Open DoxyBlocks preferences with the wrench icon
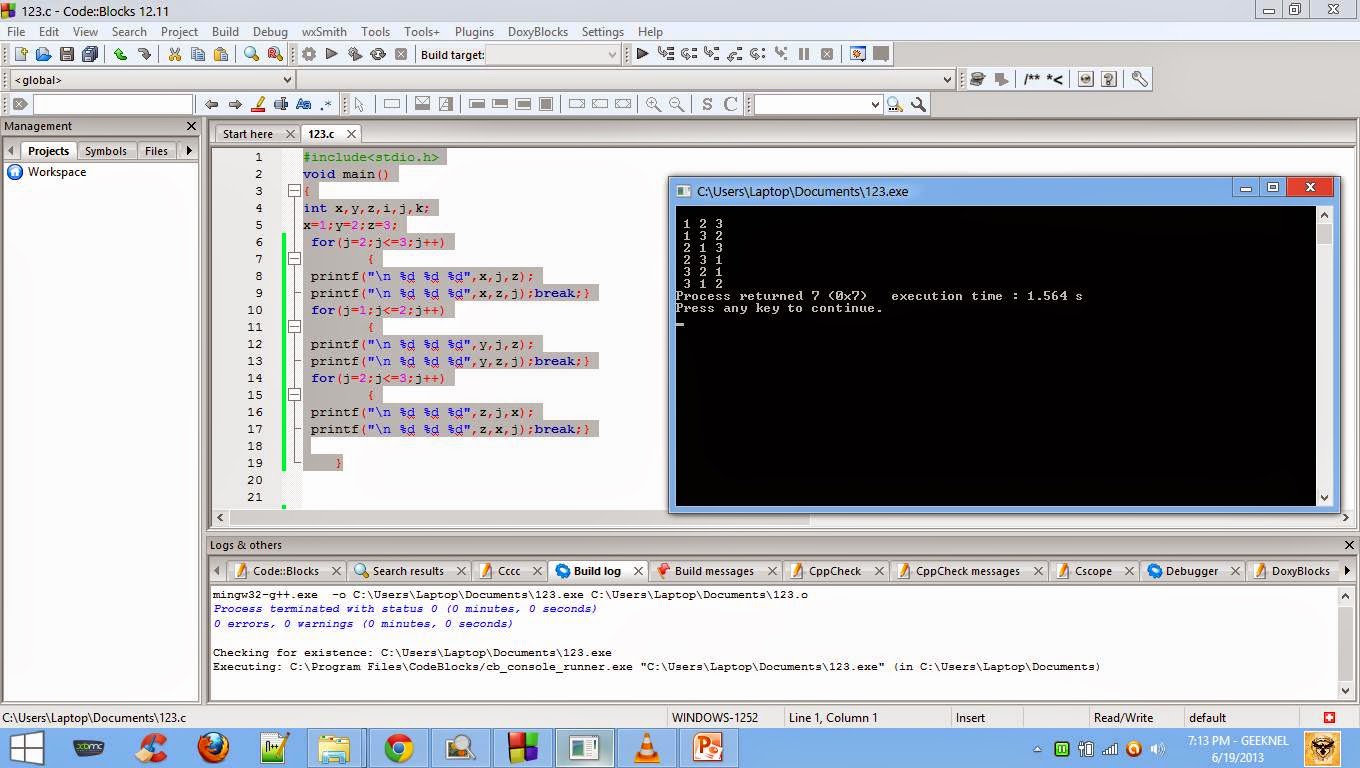Screen dimensions: 1360x768 click(1140, 79)
